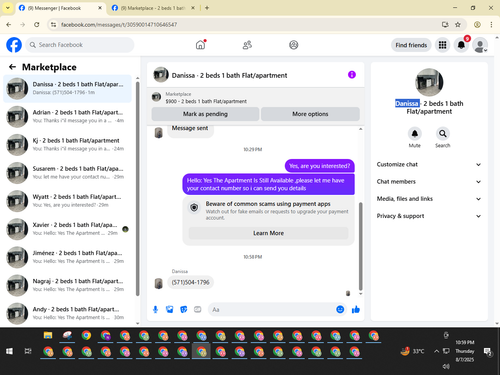The image size is (500, 375).
Task: Open the Groups icon in top navigation
Action: [293, 45]
